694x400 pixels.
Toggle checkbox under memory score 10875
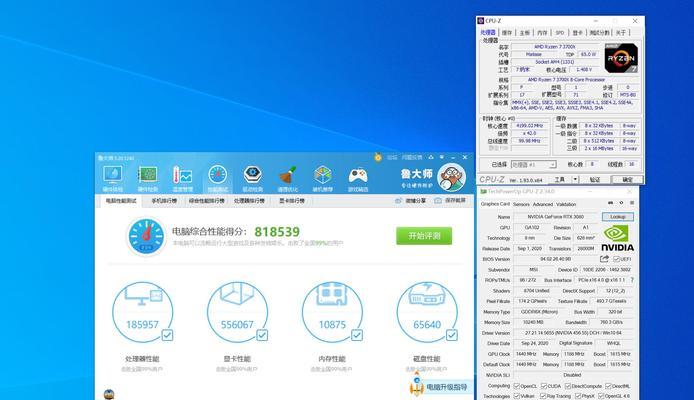coord(357,335)
